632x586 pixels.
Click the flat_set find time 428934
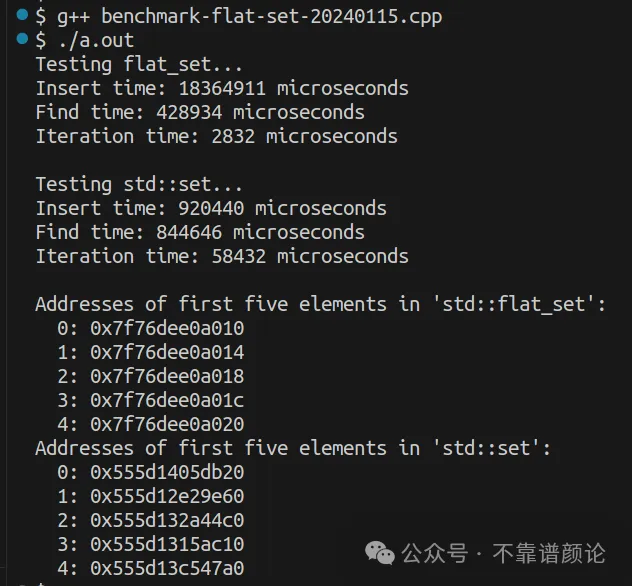point(189,112)
